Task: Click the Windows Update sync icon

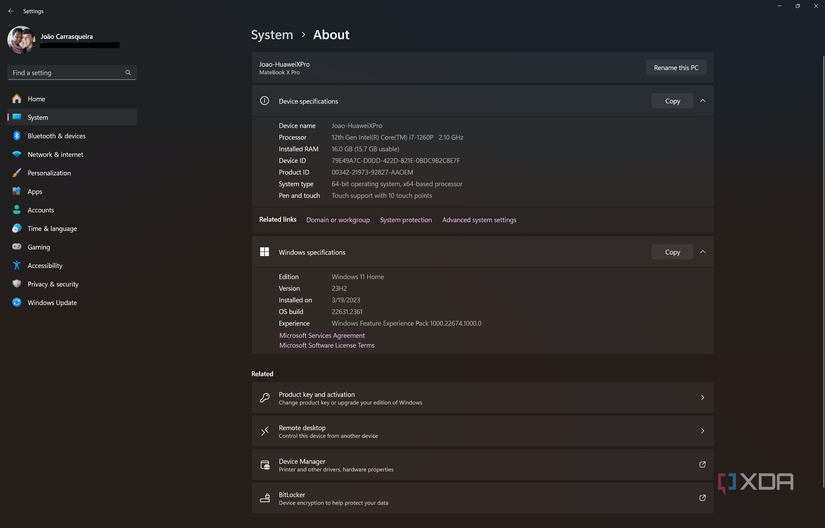Action: [x=17, y=302]
